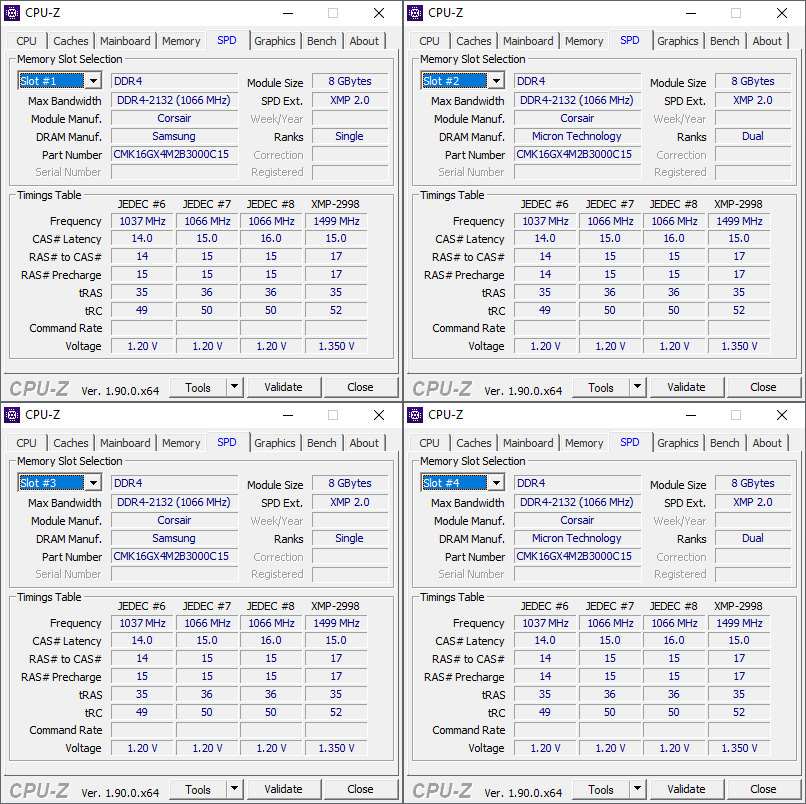Switch to the CPU tab in Slot #4 window
This screenshot has height=804, width=806.
point(429,443)
